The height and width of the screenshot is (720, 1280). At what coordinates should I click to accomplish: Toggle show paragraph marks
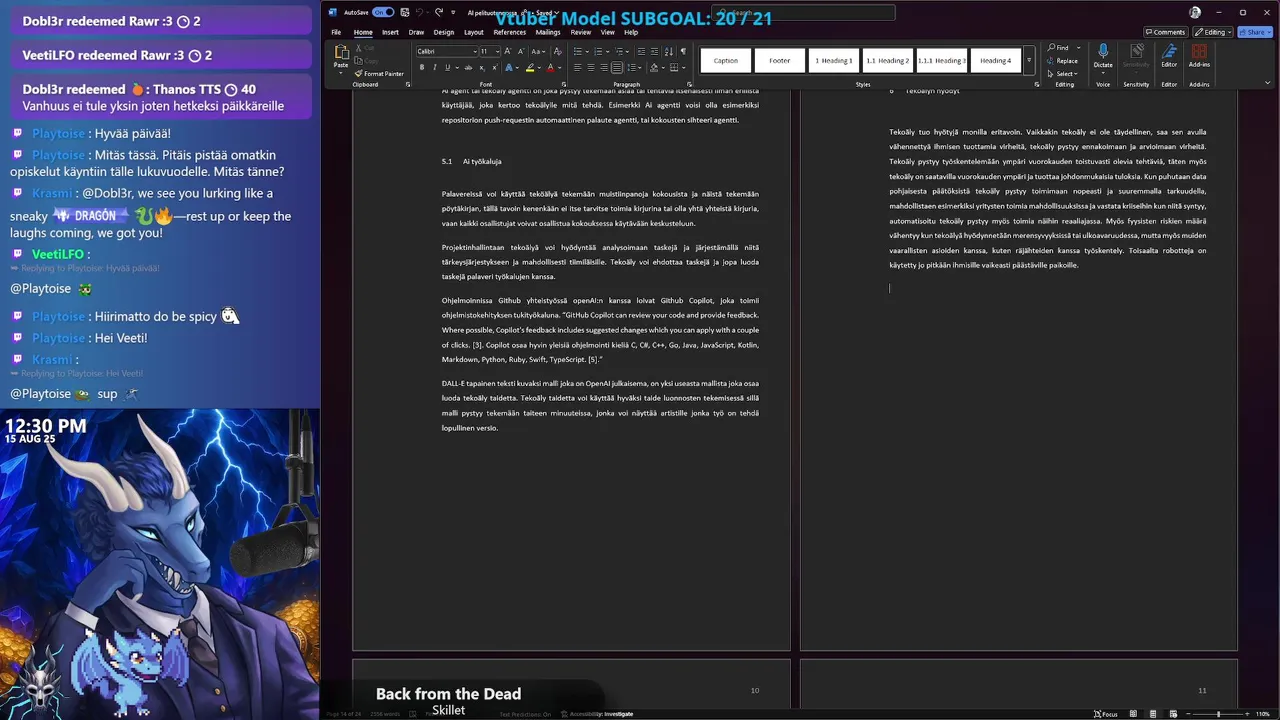click(x=683, y=51)
